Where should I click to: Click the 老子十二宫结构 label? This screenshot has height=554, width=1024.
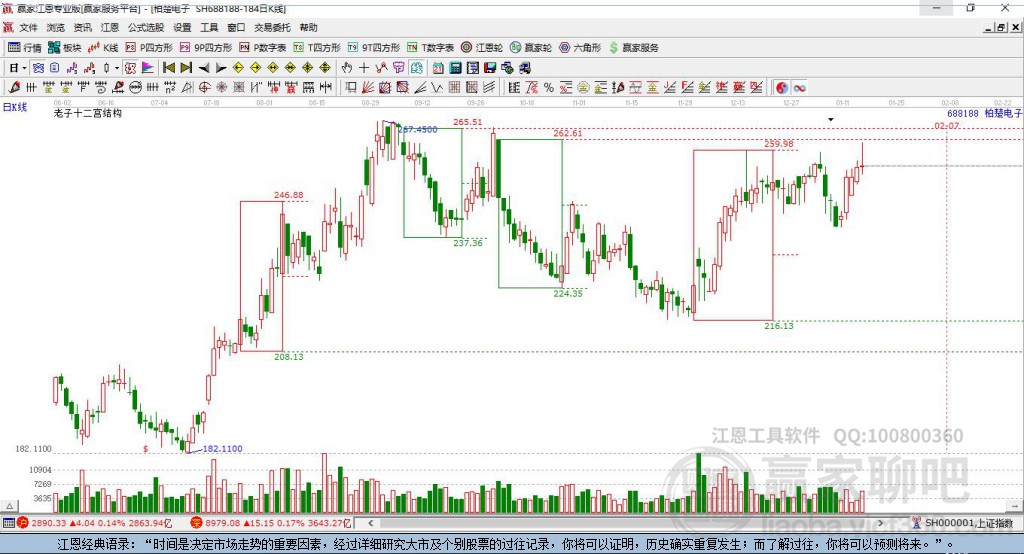pos(88,113)
